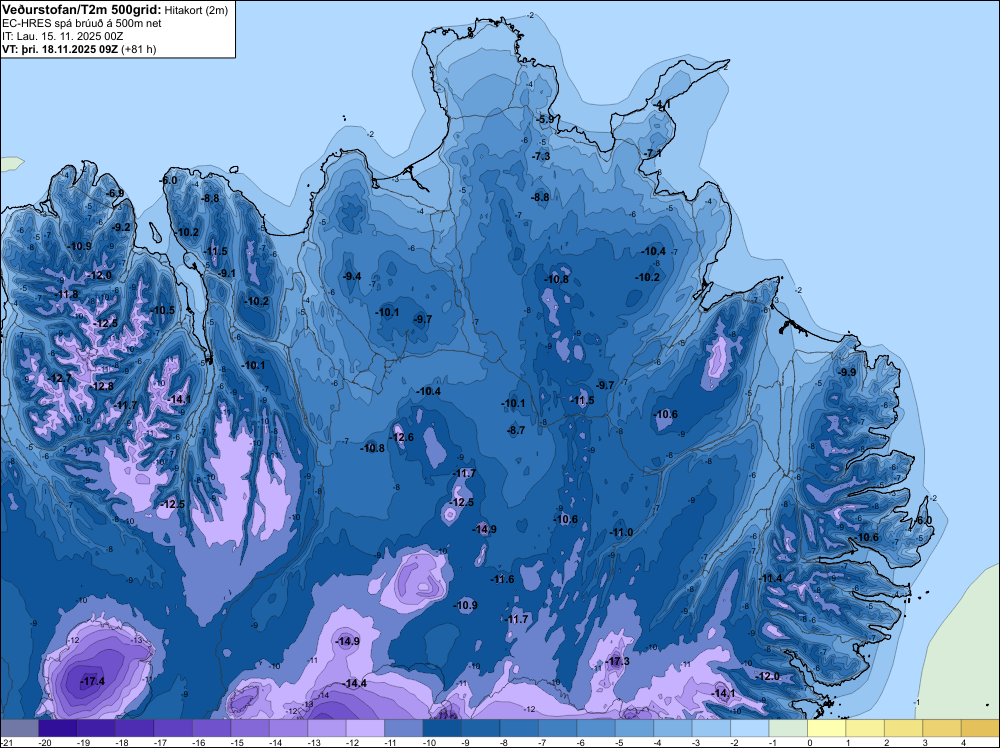Click the initial time line 'IT: Lau. 15. 11. 2025 00Z'
1000x748 pixels.
(62, 36)
